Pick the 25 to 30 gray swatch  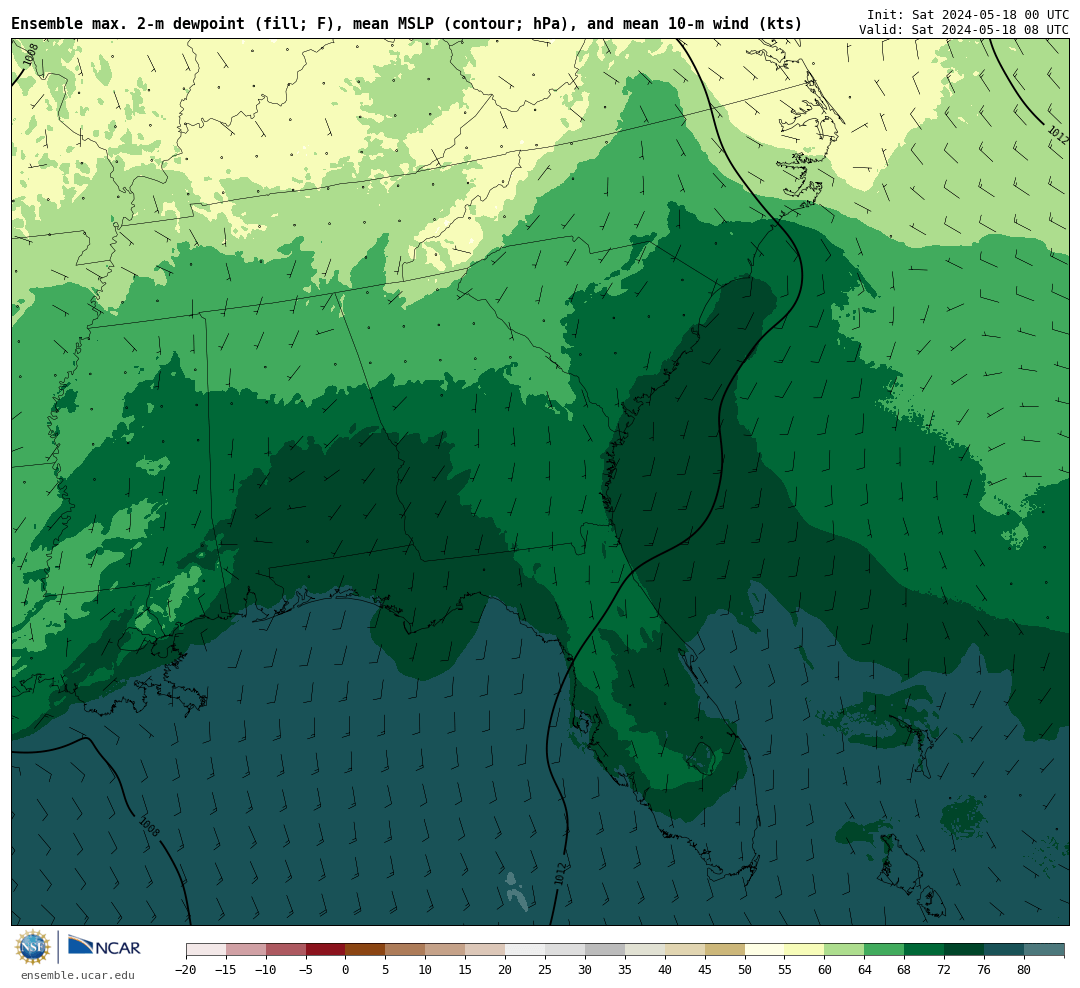coord(565,950)
